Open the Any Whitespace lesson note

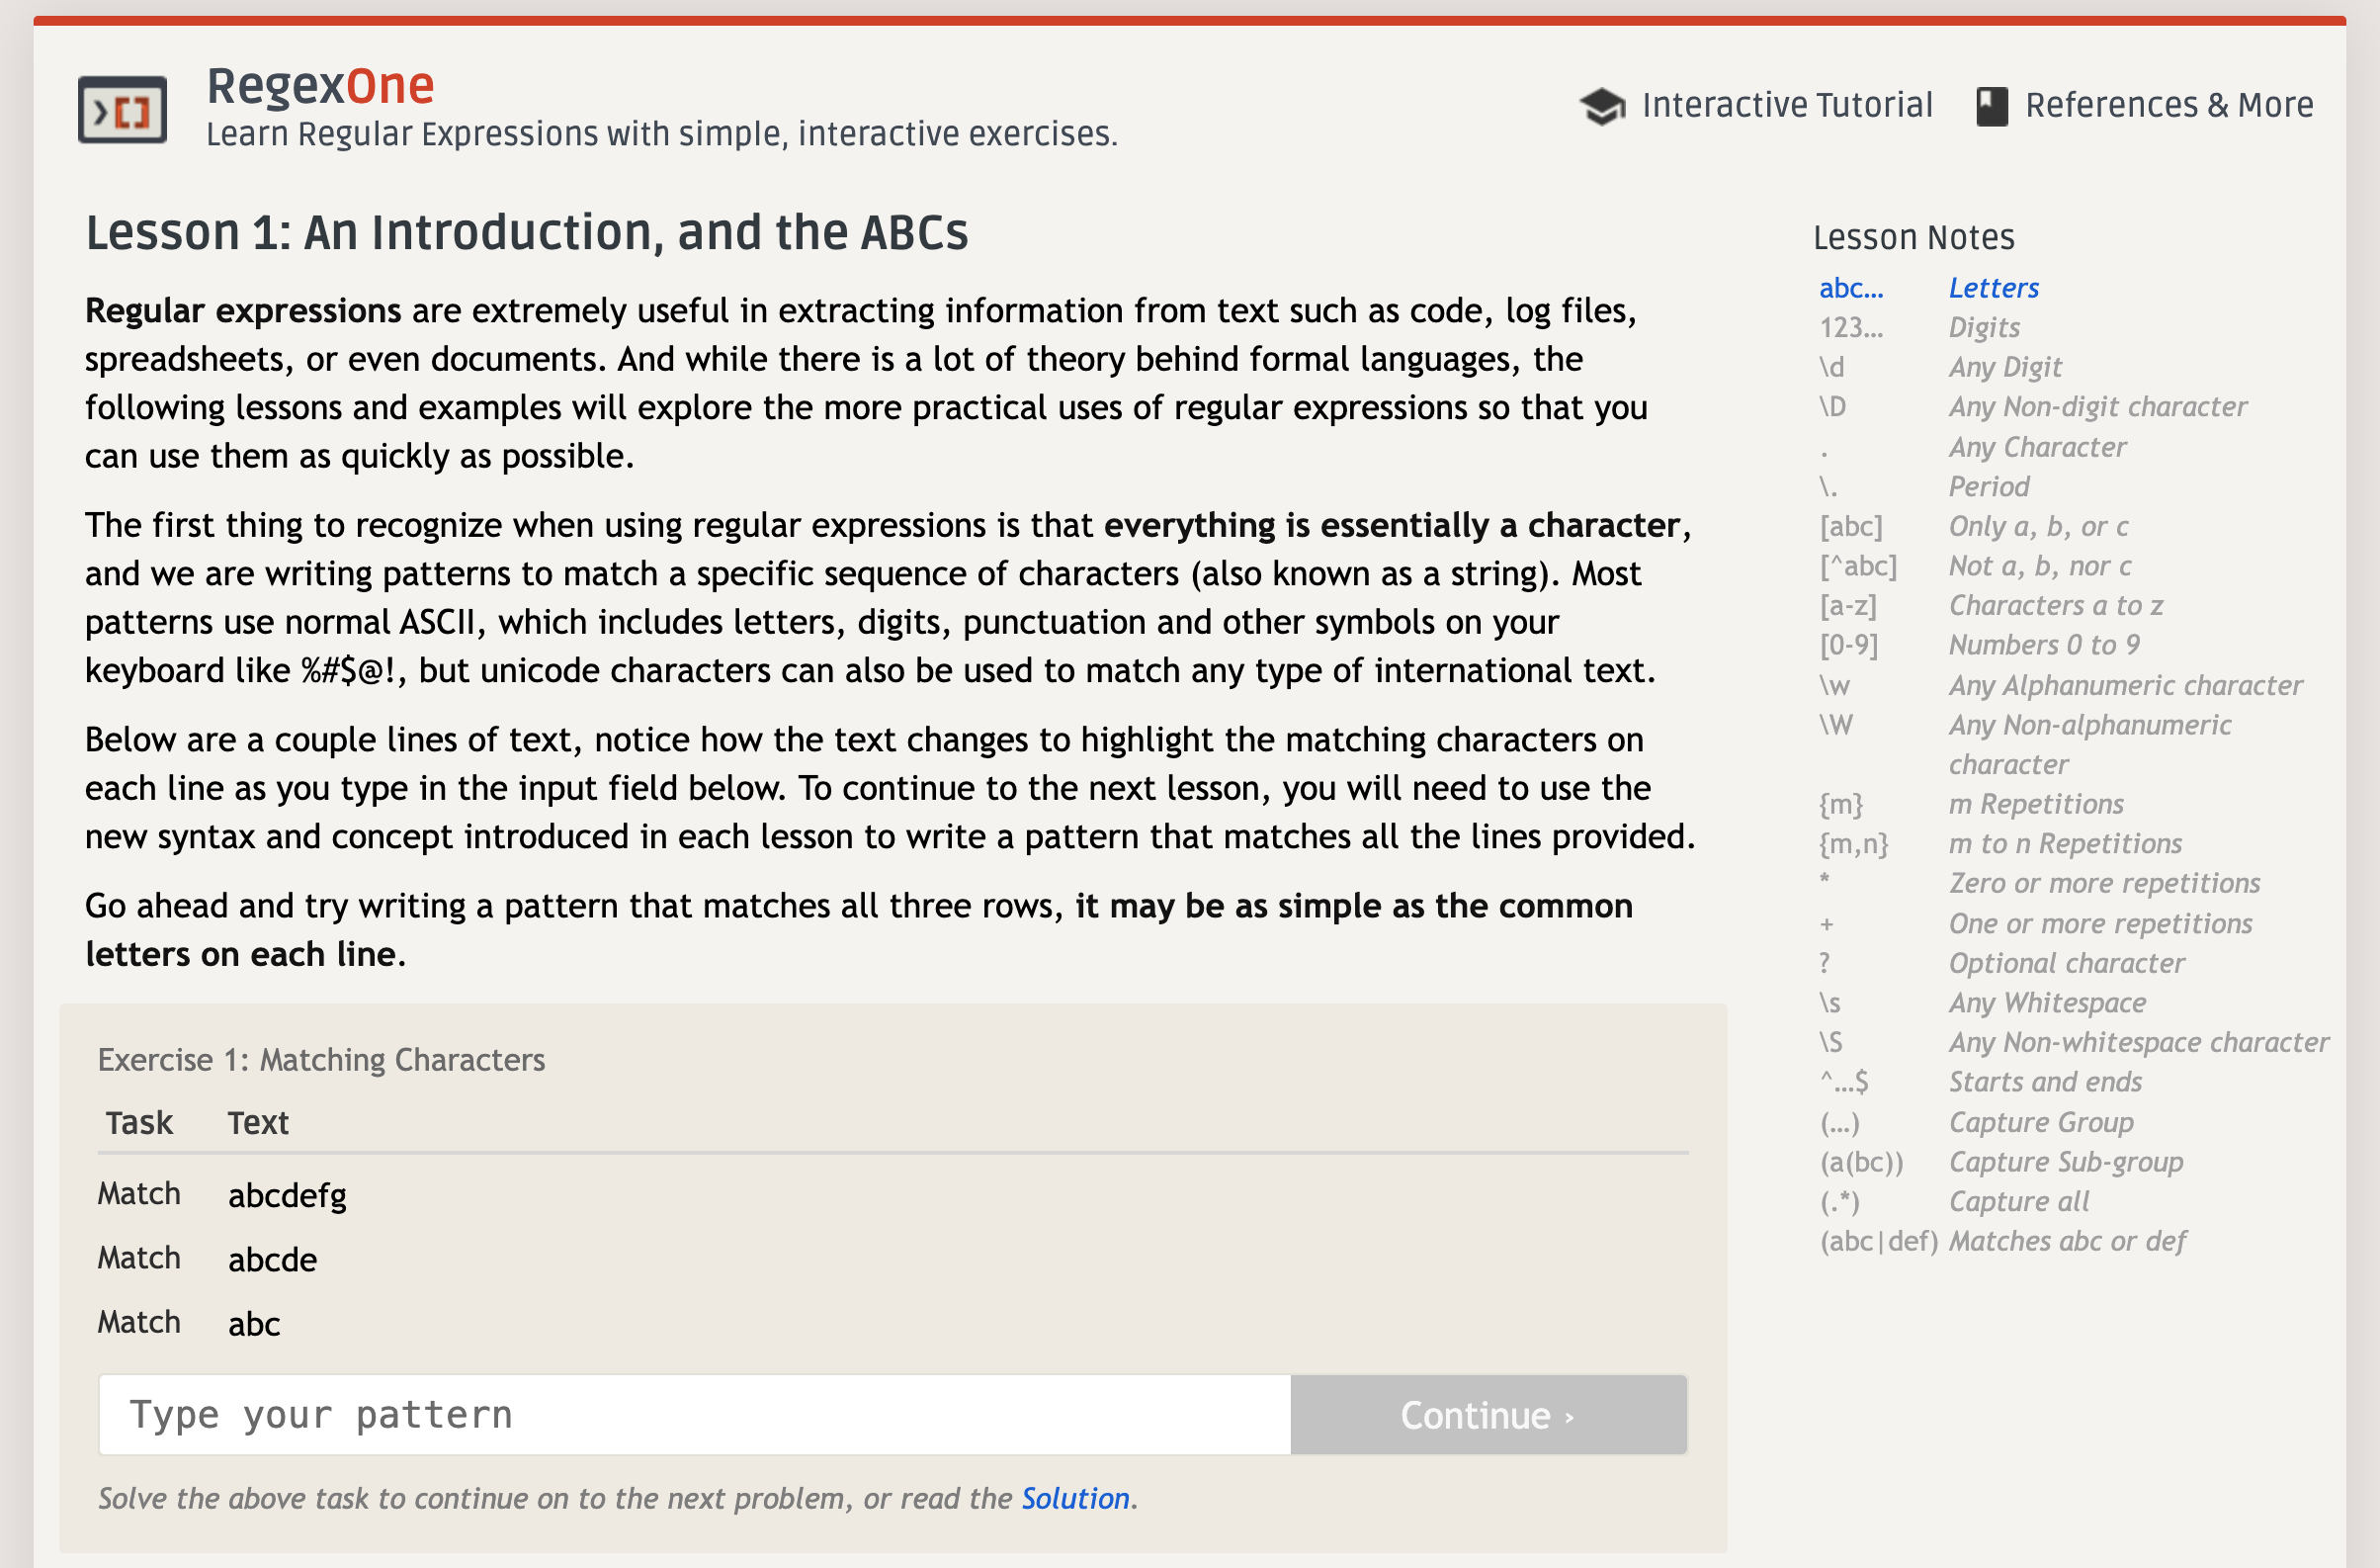(2047, 1002)
